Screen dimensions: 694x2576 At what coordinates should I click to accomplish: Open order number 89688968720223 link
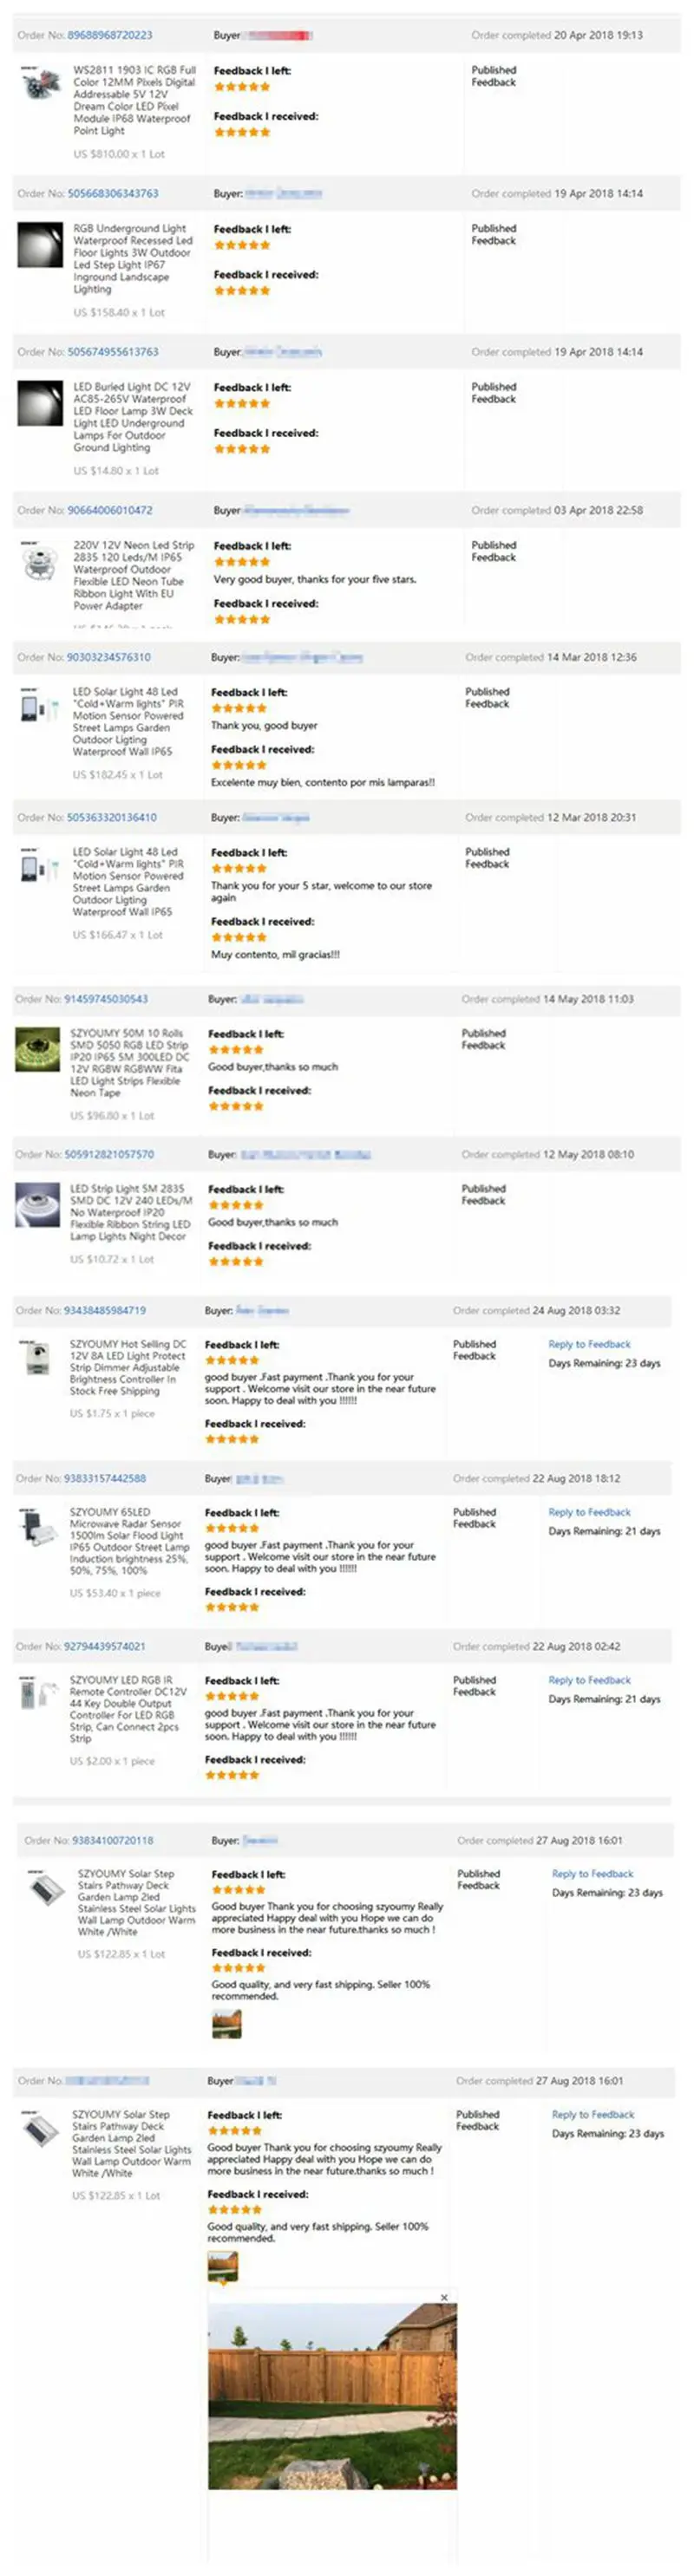click(110, 35)
